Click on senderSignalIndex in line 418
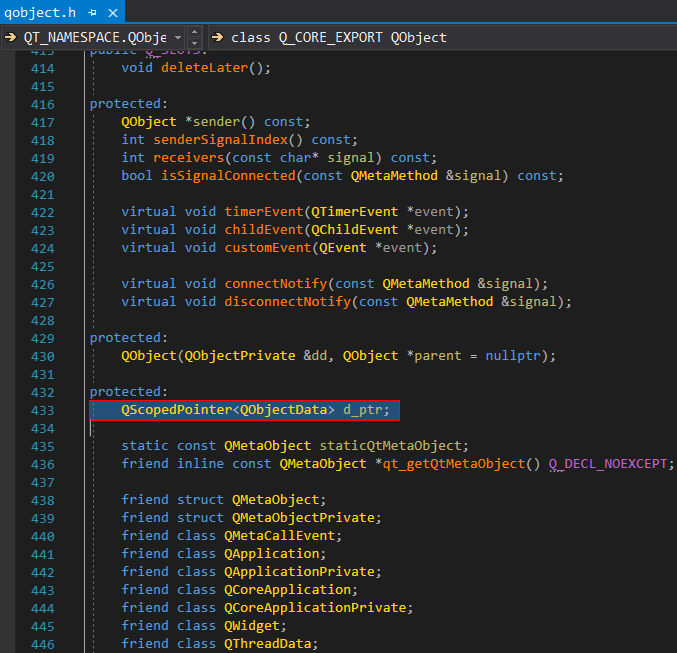The width and height of the screenshot is (677, 653). pos(221,139)
